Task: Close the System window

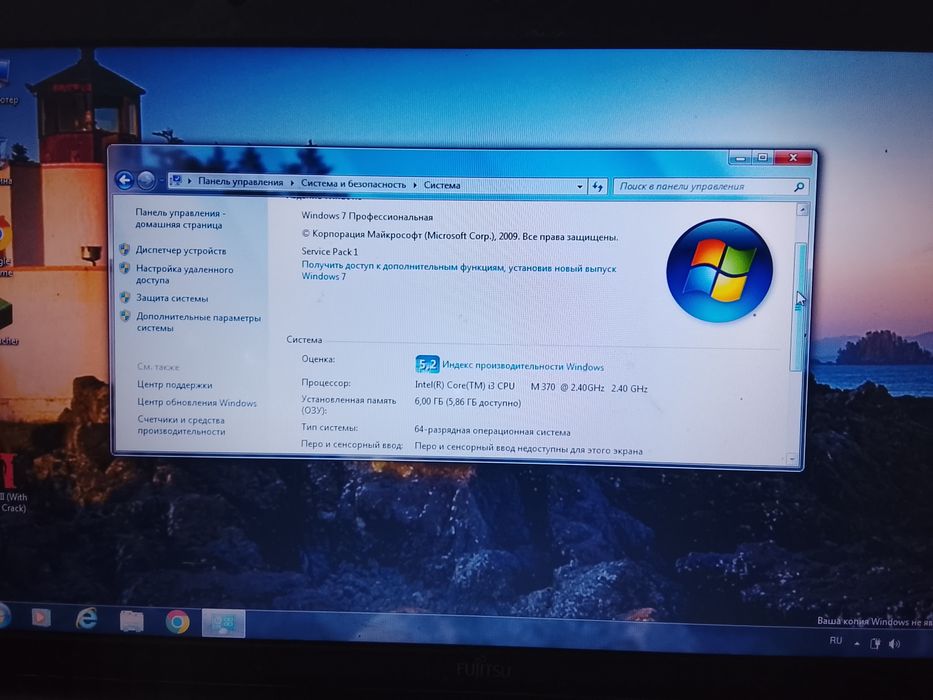Action: (793, 158)
